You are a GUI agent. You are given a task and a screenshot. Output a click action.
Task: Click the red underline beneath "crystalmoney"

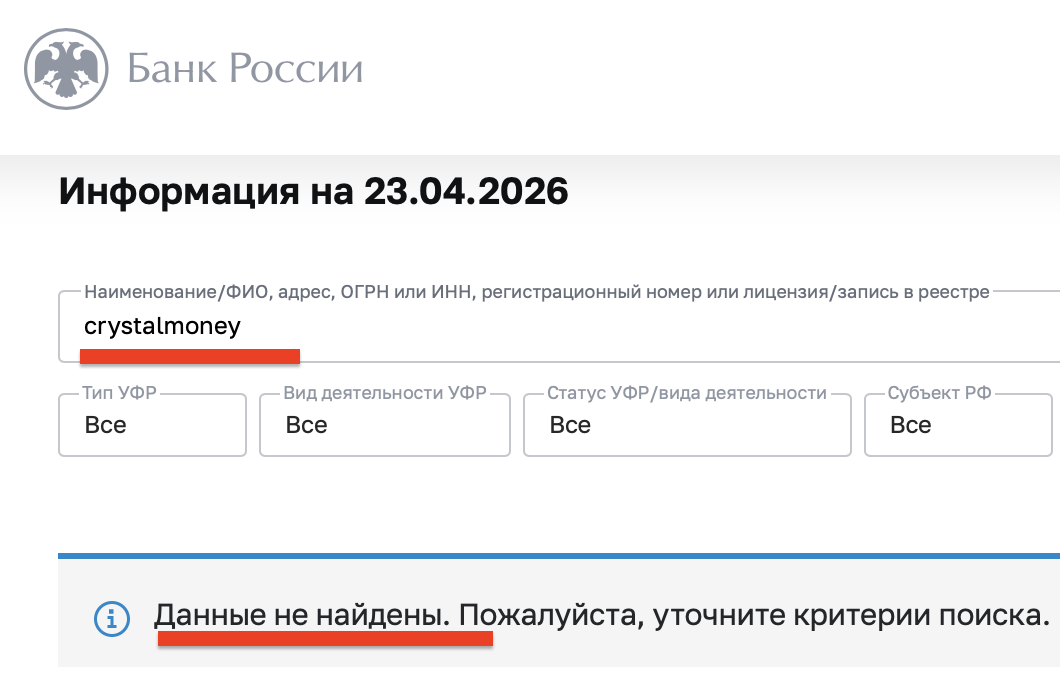pos(190,355)
